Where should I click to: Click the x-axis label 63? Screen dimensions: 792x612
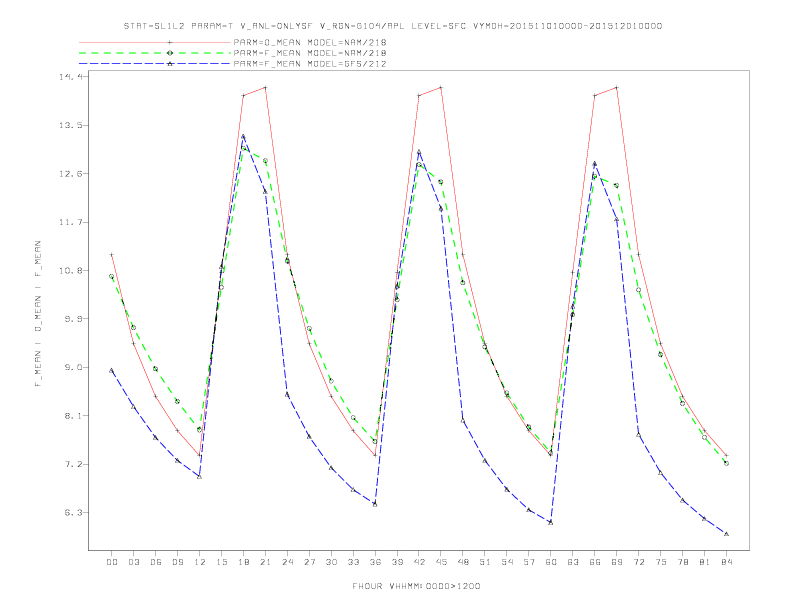pyautogui.click(x=573, y=562)
